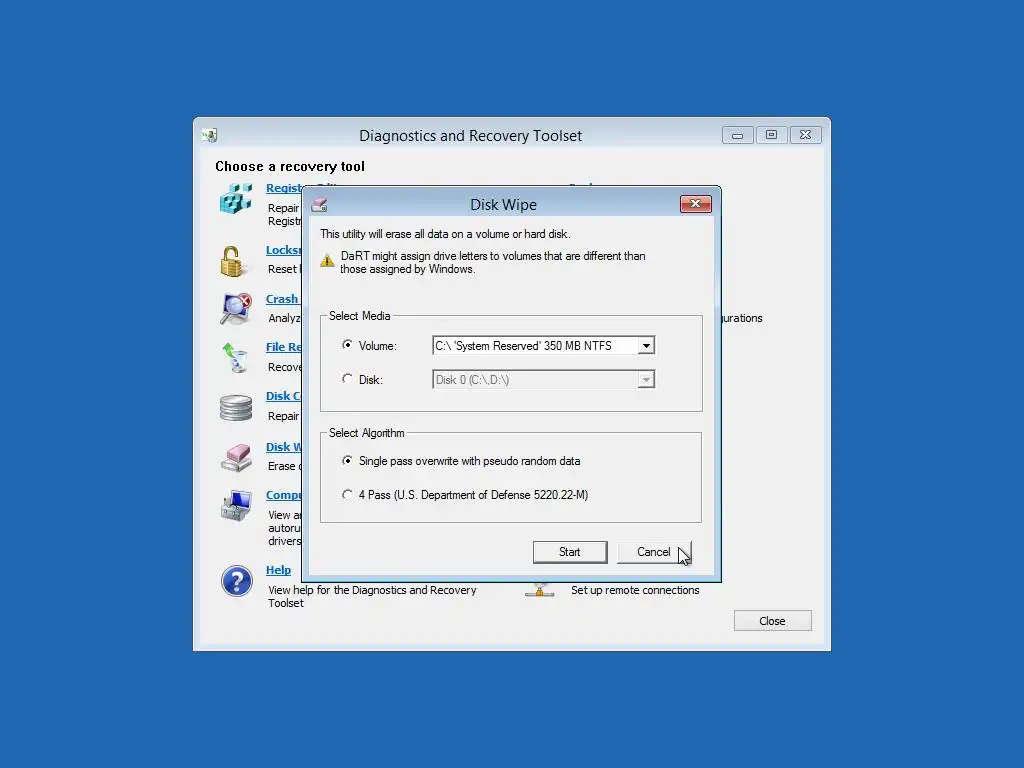Click the File Restore recycle bin icon
Screen dimensions: 1024x768
coord(235,358)
